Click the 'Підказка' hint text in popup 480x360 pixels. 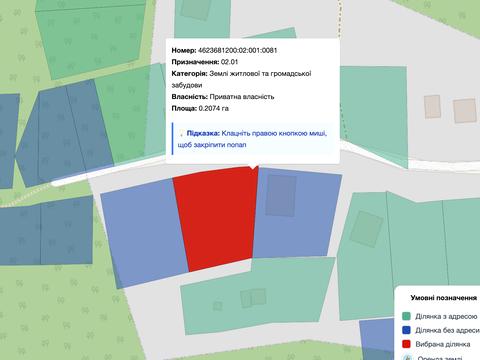tap(252, 139)
